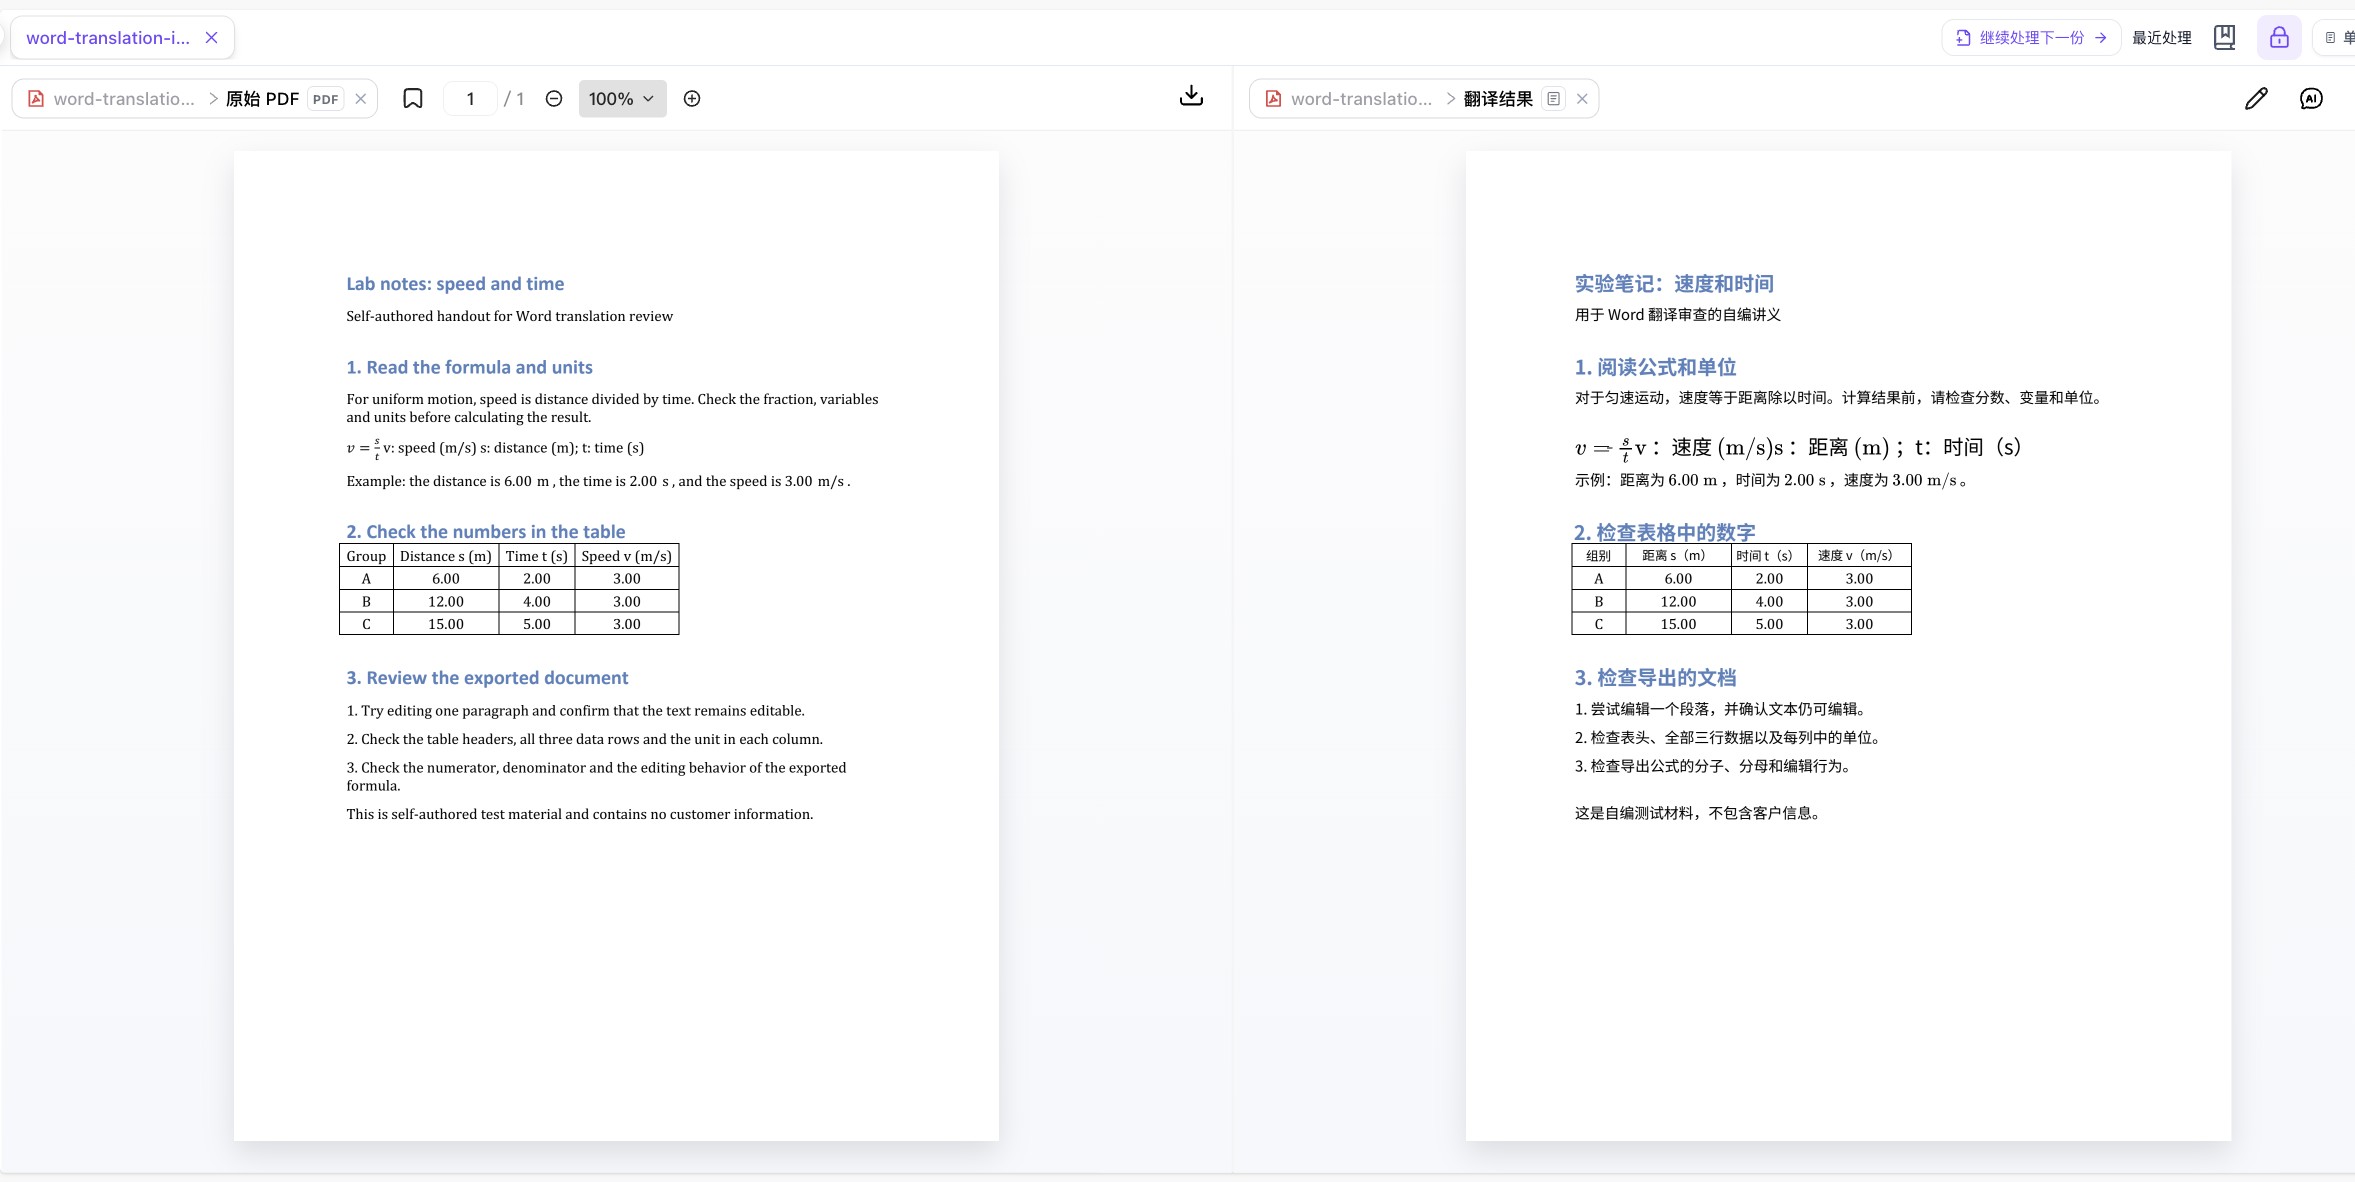The image size is (2355, 1182).
Task: Click cell '12.00' in original PDF table
Action: click(446, 601)
